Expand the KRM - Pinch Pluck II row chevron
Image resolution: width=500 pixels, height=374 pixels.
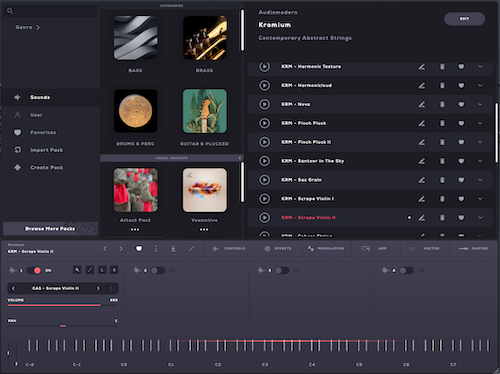[480, 142]
